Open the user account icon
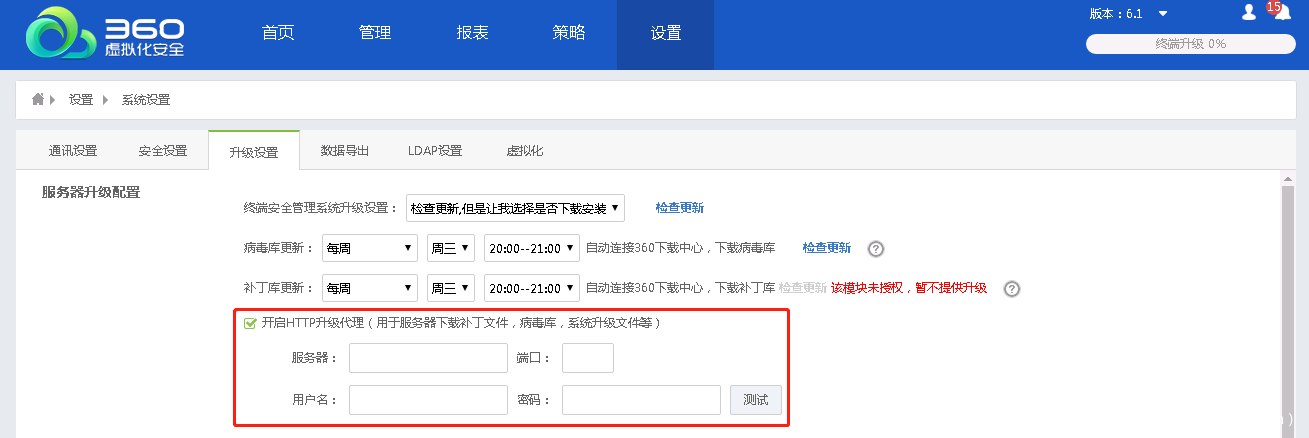This screenshot has height=438, width=1309. click(1248, 13)
